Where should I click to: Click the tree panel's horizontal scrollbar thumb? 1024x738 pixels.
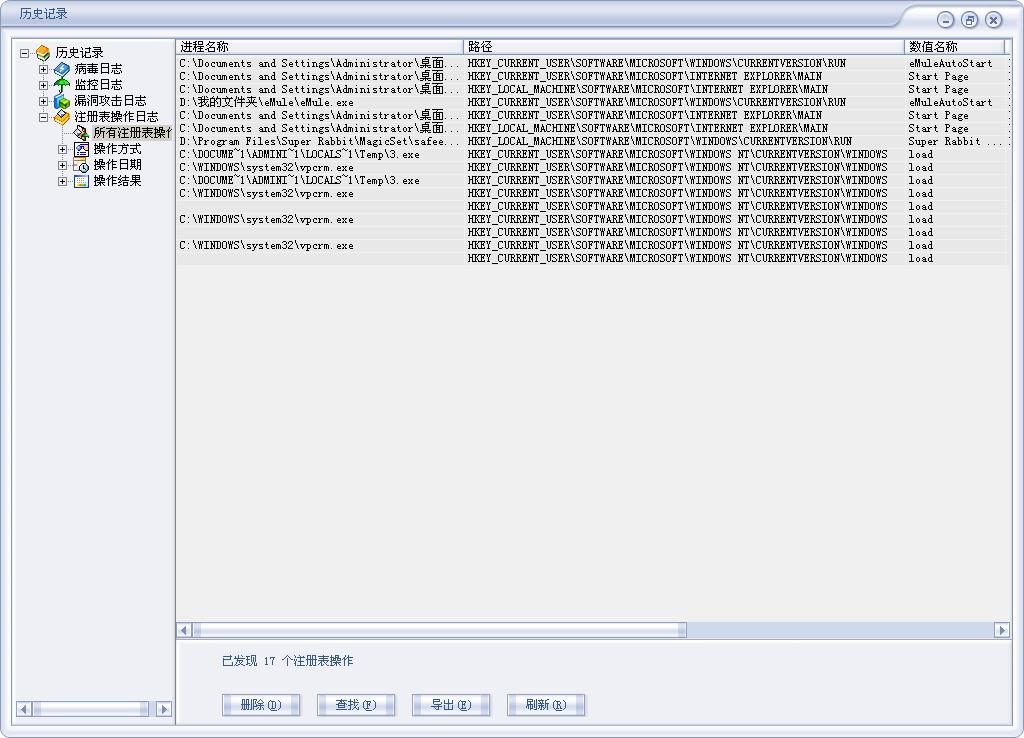91,709
